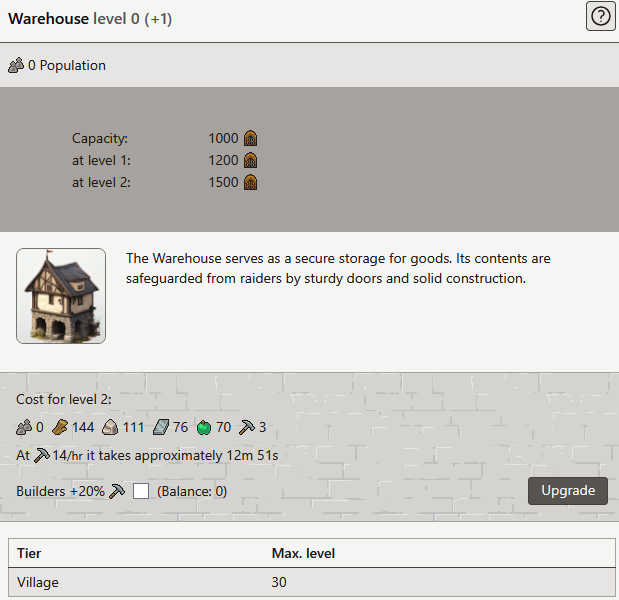
Task: Click the hammer icon before 14/hr
Action: 41,456
